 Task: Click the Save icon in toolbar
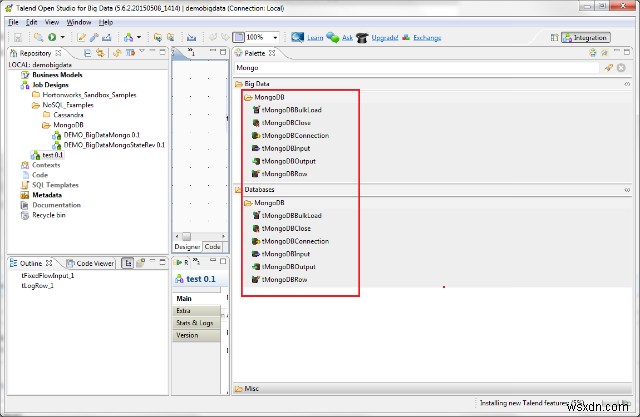18,38
